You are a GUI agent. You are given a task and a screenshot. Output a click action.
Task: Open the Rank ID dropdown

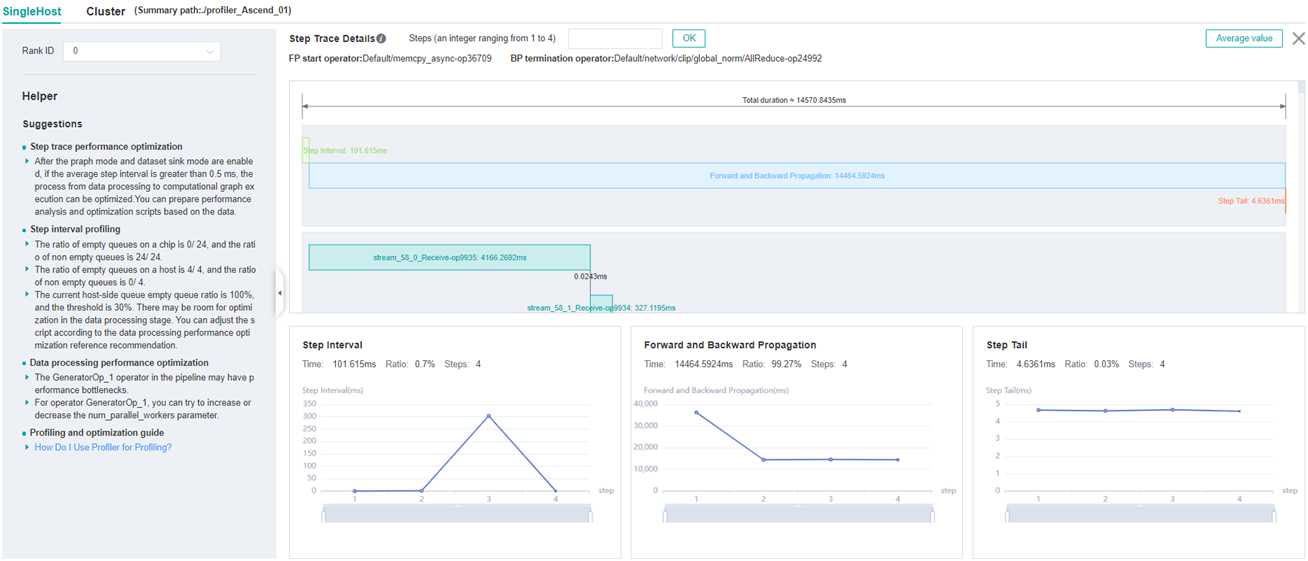coord(141,51)
